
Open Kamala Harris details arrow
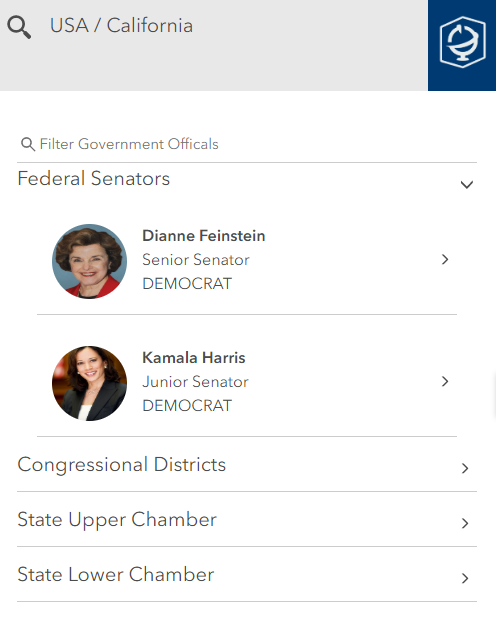click(x=445, y=381)
